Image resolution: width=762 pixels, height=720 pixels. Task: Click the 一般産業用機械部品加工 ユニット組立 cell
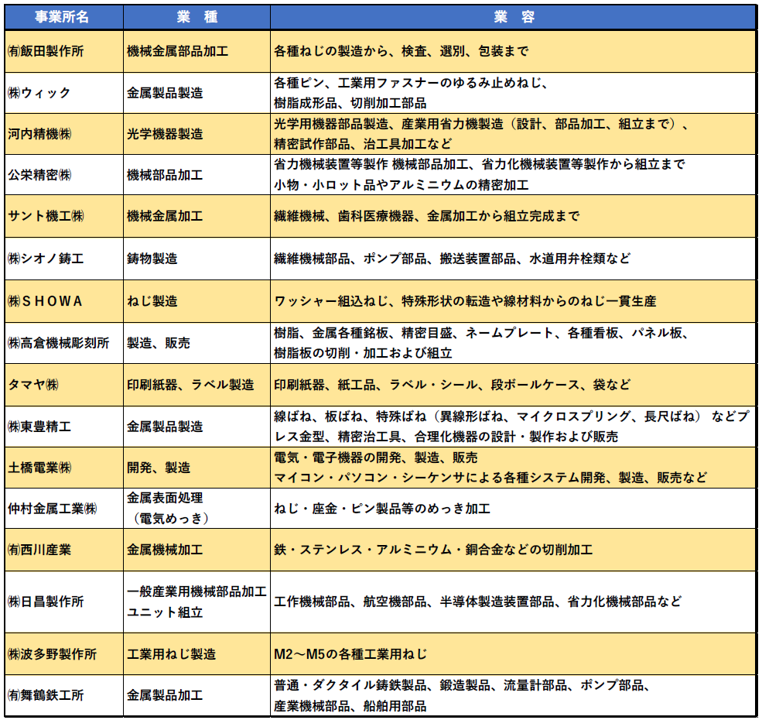tap(197, 602)
